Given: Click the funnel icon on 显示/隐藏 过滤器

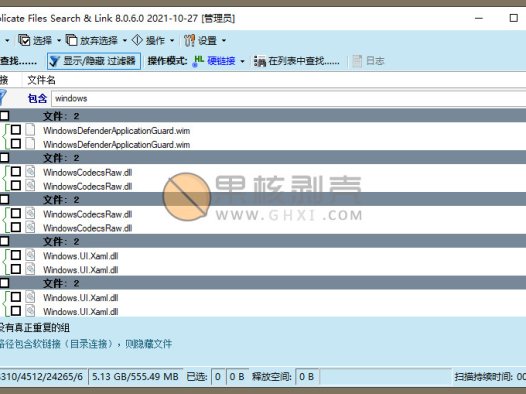Looking at the screenshot, I should pyautogui.click(x=55, y=61).
